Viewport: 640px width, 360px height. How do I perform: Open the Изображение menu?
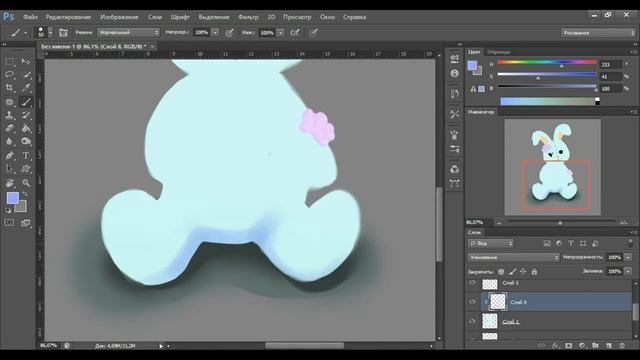(119, 17)
